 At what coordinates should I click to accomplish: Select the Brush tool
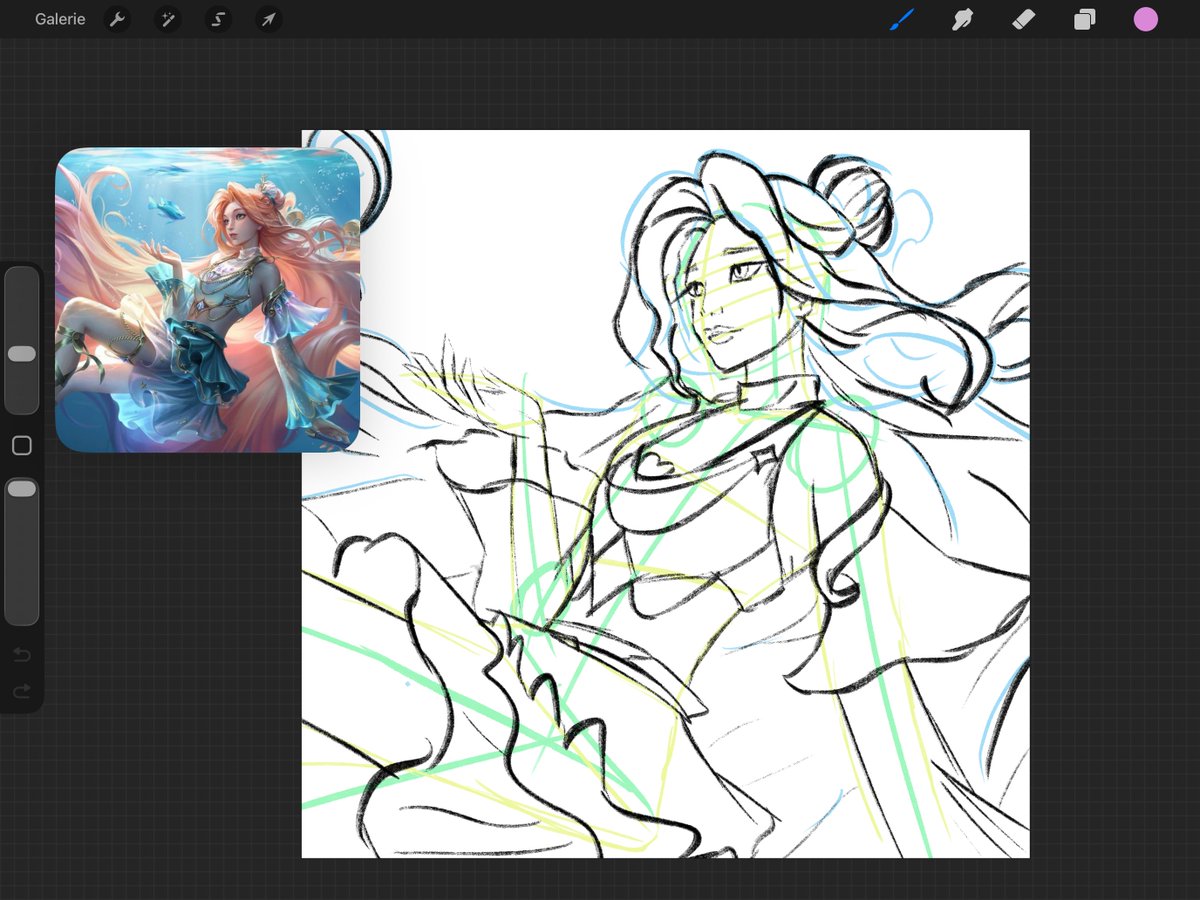[x=902, y=19]
